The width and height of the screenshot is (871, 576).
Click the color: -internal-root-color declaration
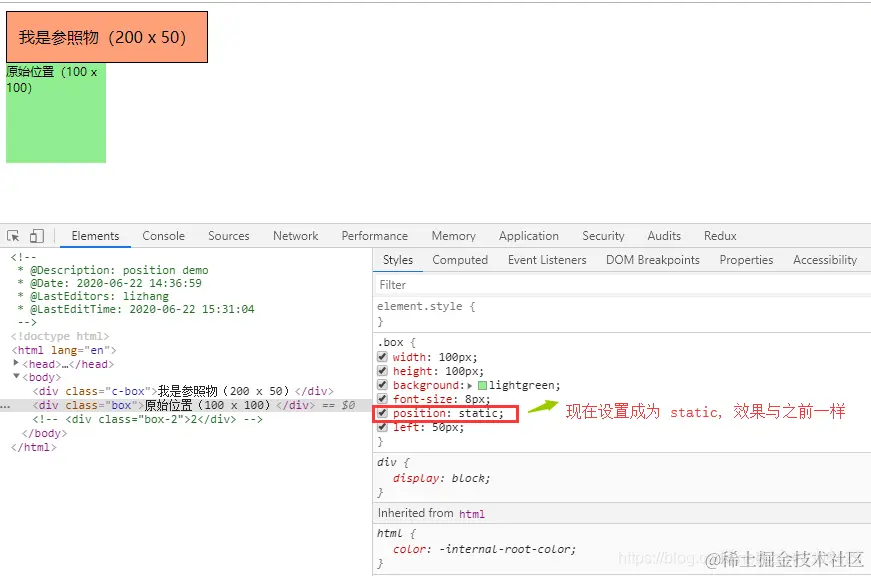click(x=484, y=549)
